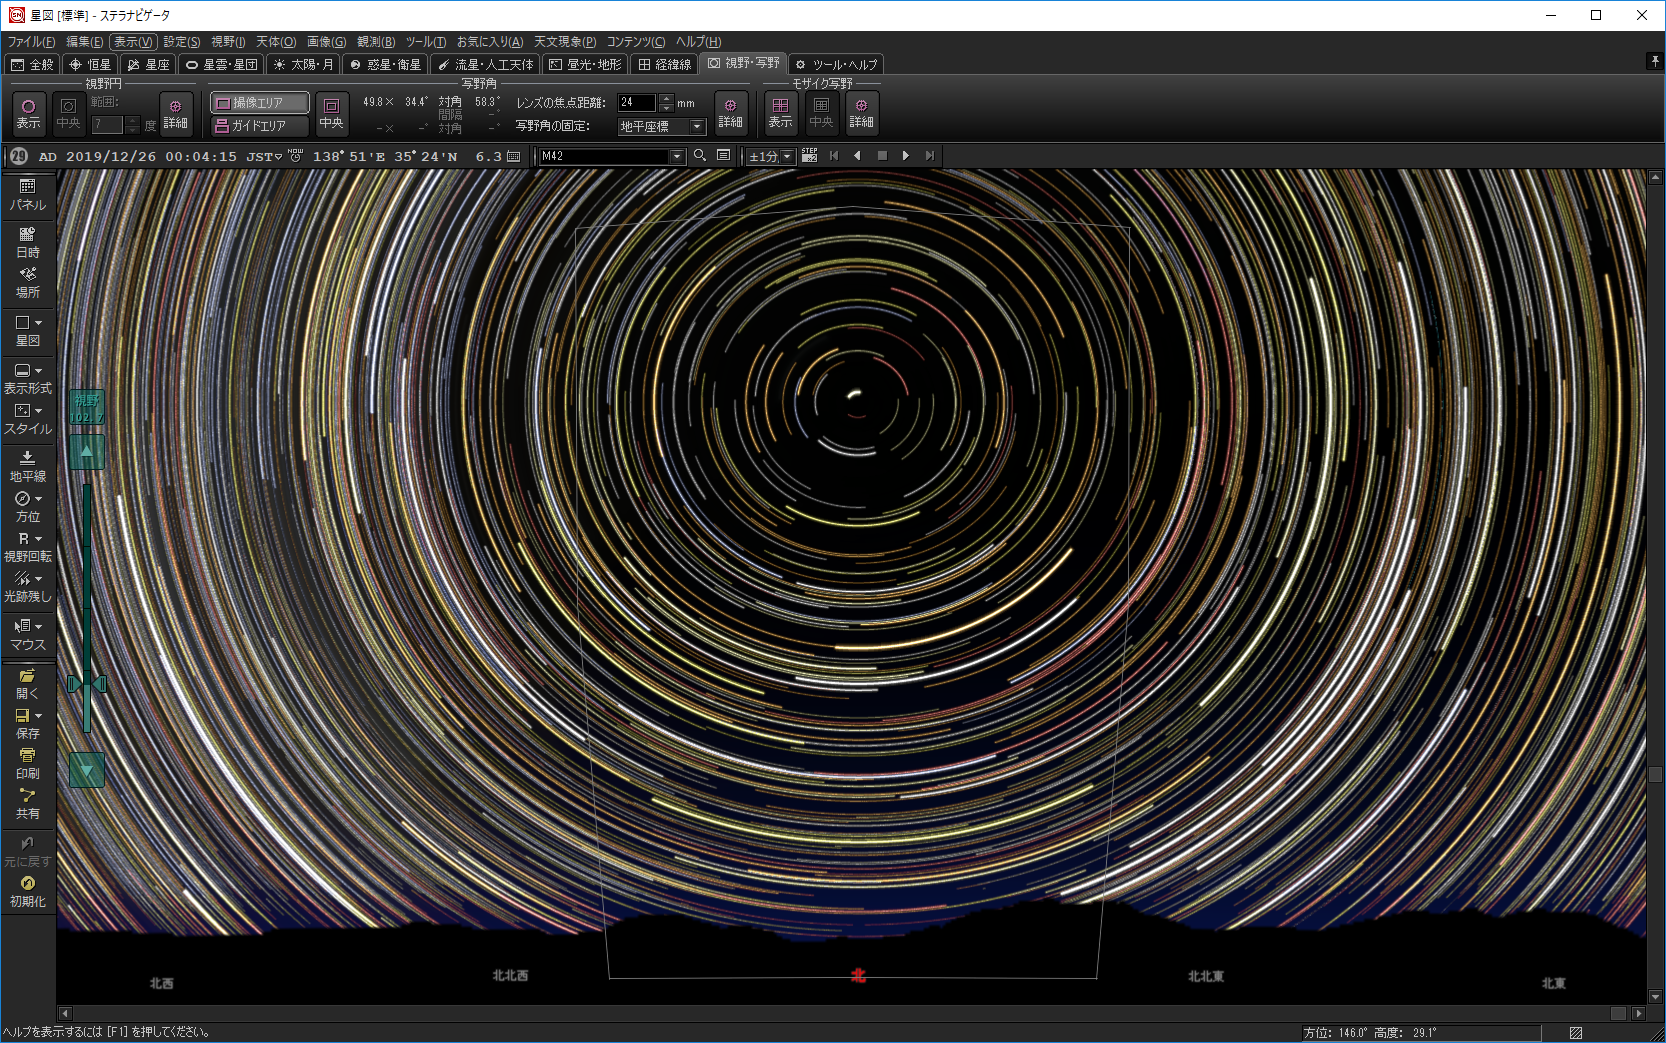Click the location 138°51'E 35°24'N display
The width and height of the screenshot is (1666, 1043).
click(385, 157)
